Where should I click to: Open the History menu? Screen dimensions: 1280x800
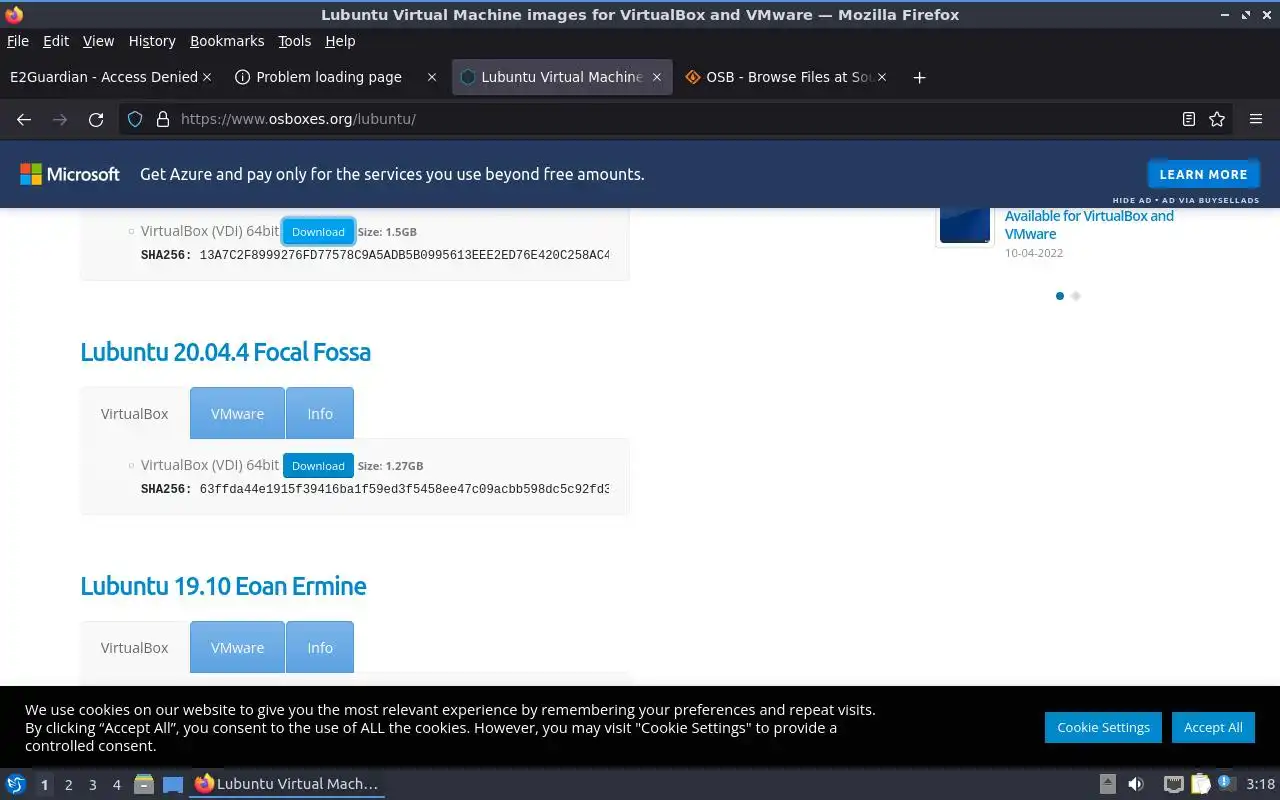tap(152, 41)
